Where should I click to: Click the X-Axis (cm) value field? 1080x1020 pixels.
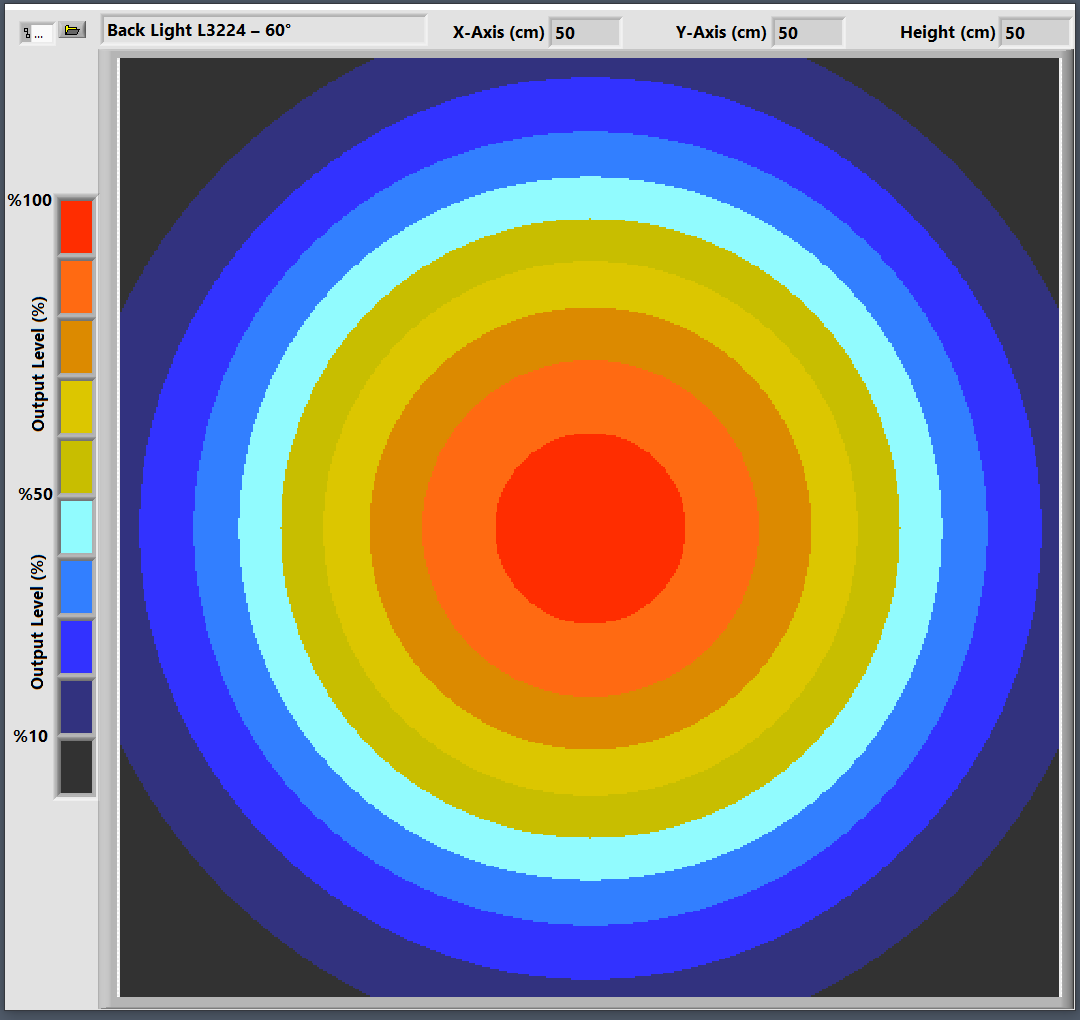pos(585,32)
